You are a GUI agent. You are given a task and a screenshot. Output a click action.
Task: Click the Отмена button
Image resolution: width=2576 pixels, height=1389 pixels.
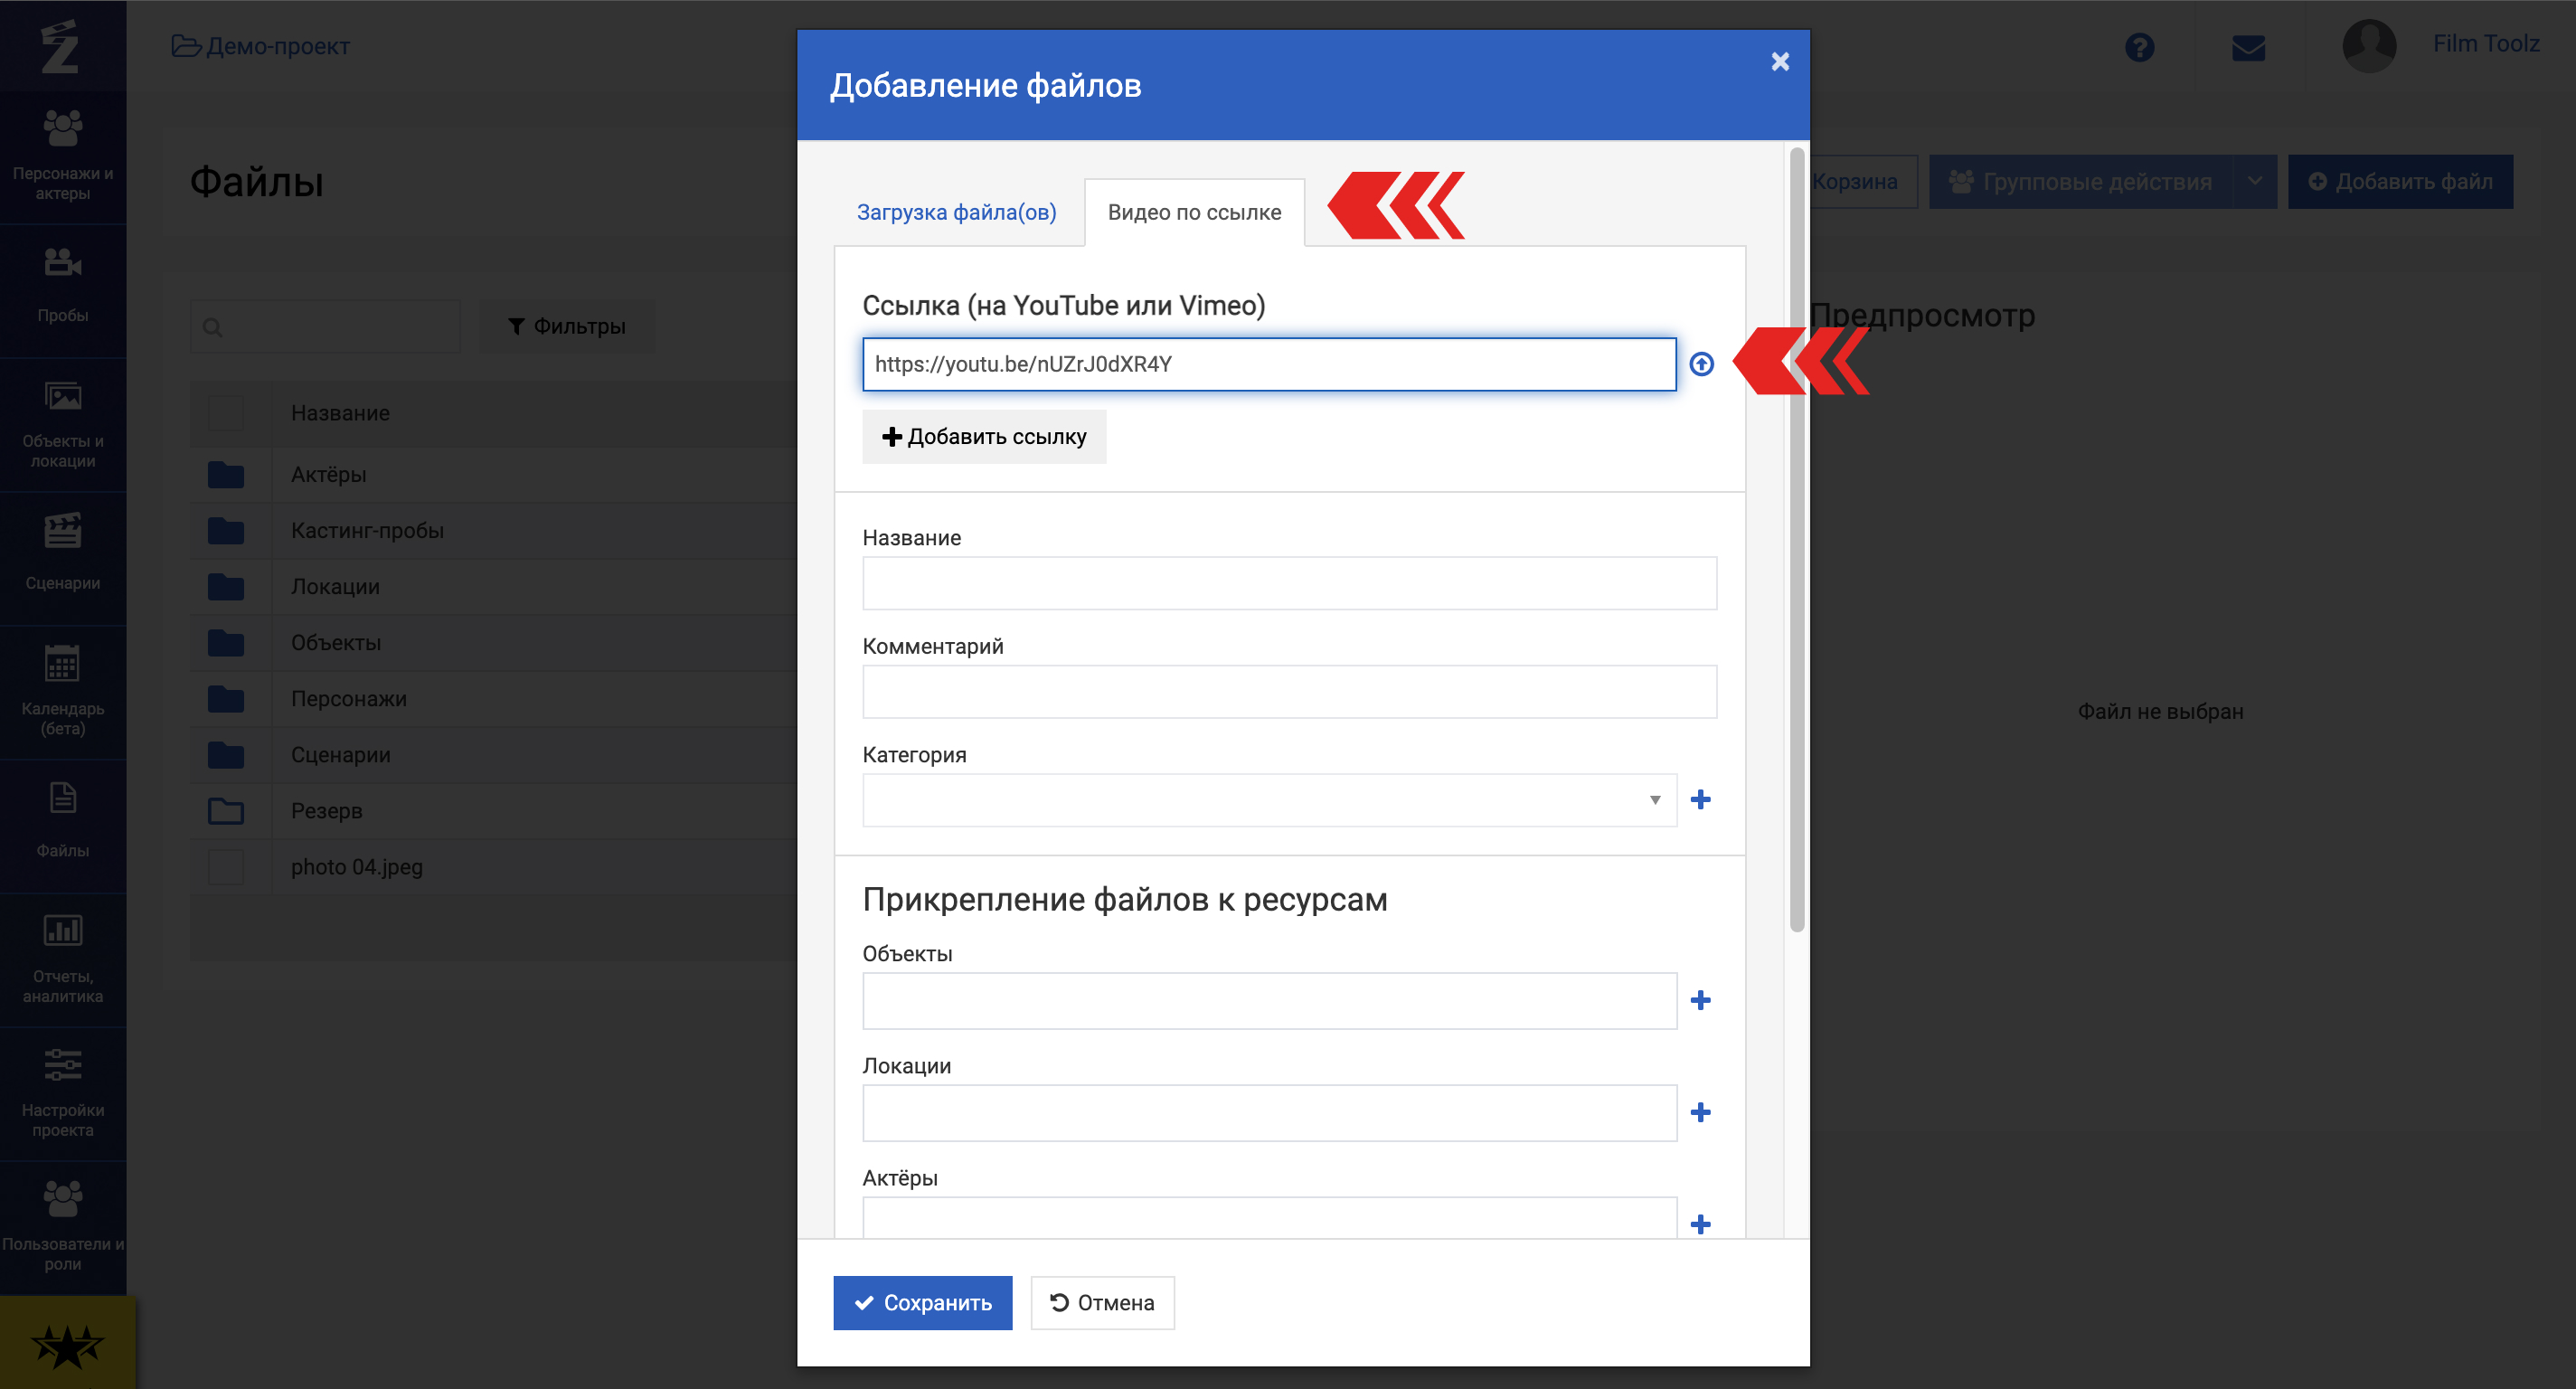pyautogui.click(x=1102, y=1303)
